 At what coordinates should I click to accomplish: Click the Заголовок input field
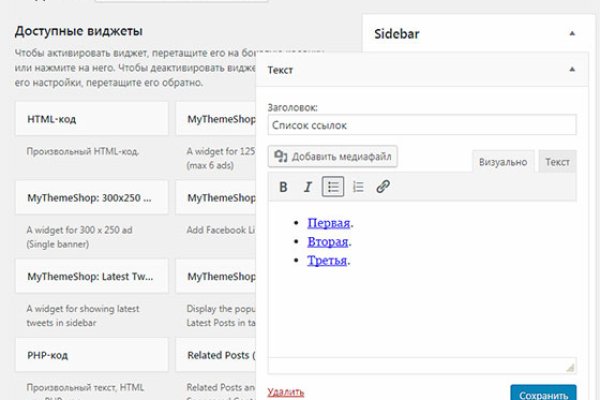(x=422, y=125)
